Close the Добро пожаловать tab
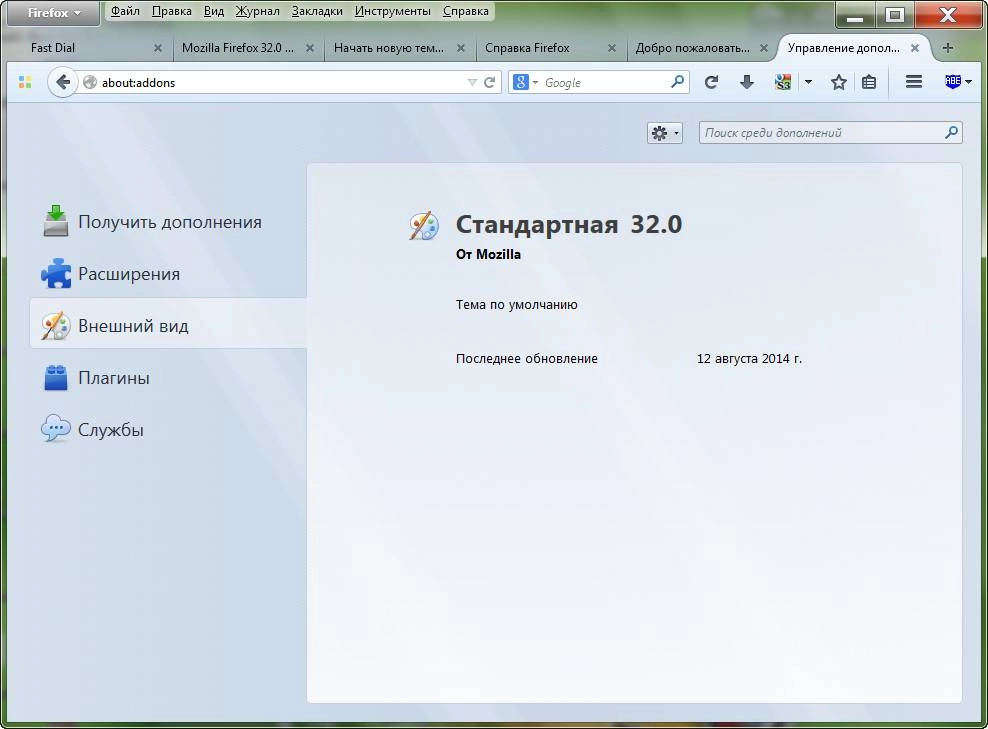Screen dimensions: 988x729 [x=764, y=48]
